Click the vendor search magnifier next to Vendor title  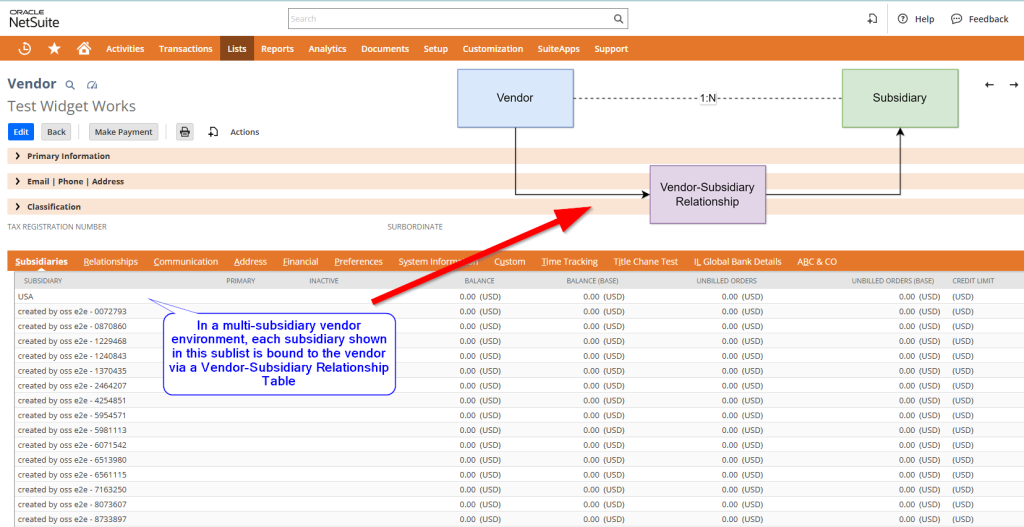71,85
